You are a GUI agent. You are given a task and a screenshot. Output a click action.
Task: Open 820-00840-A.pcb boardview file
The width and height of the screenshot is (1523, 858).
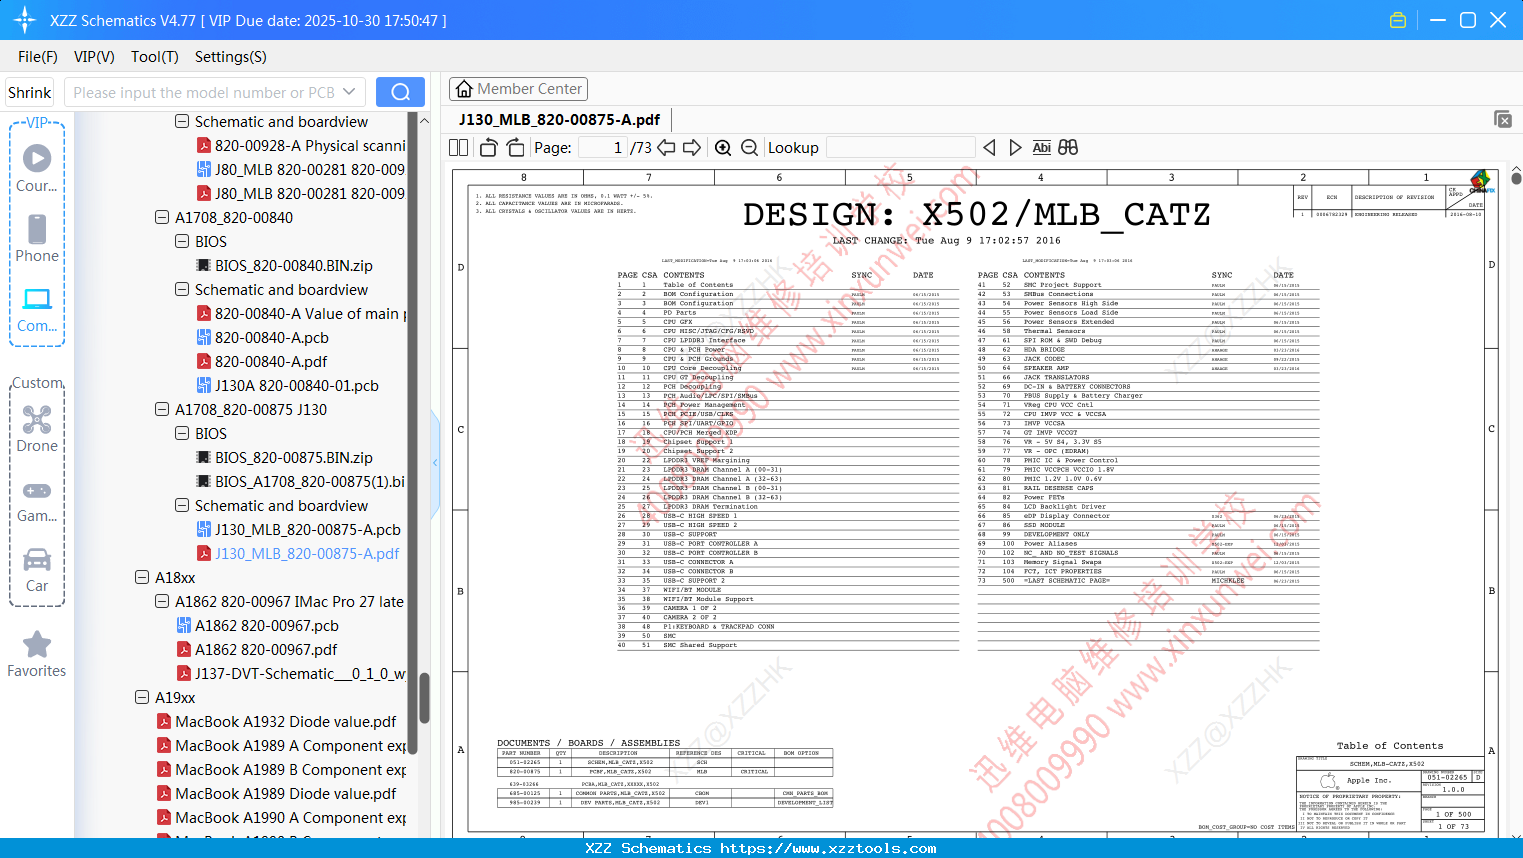click(263, 337)
